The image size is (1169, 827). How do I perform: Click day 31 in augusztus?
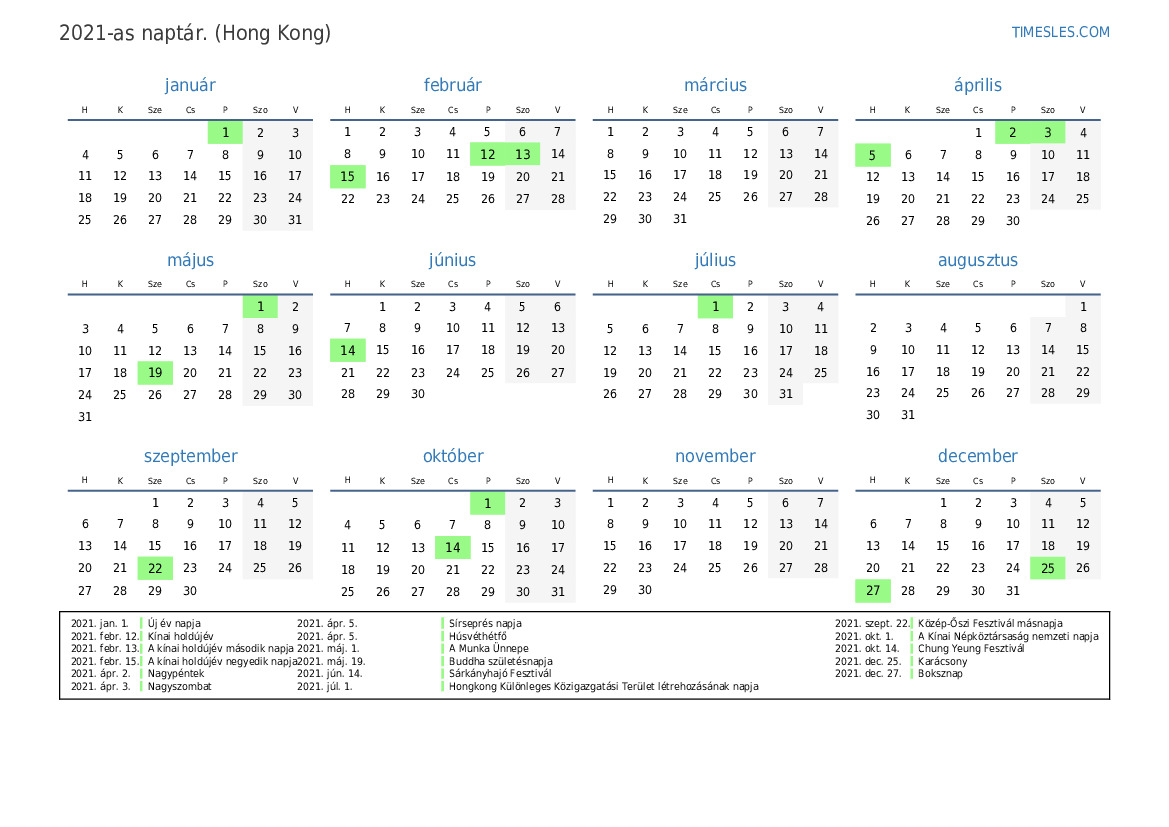907,415
